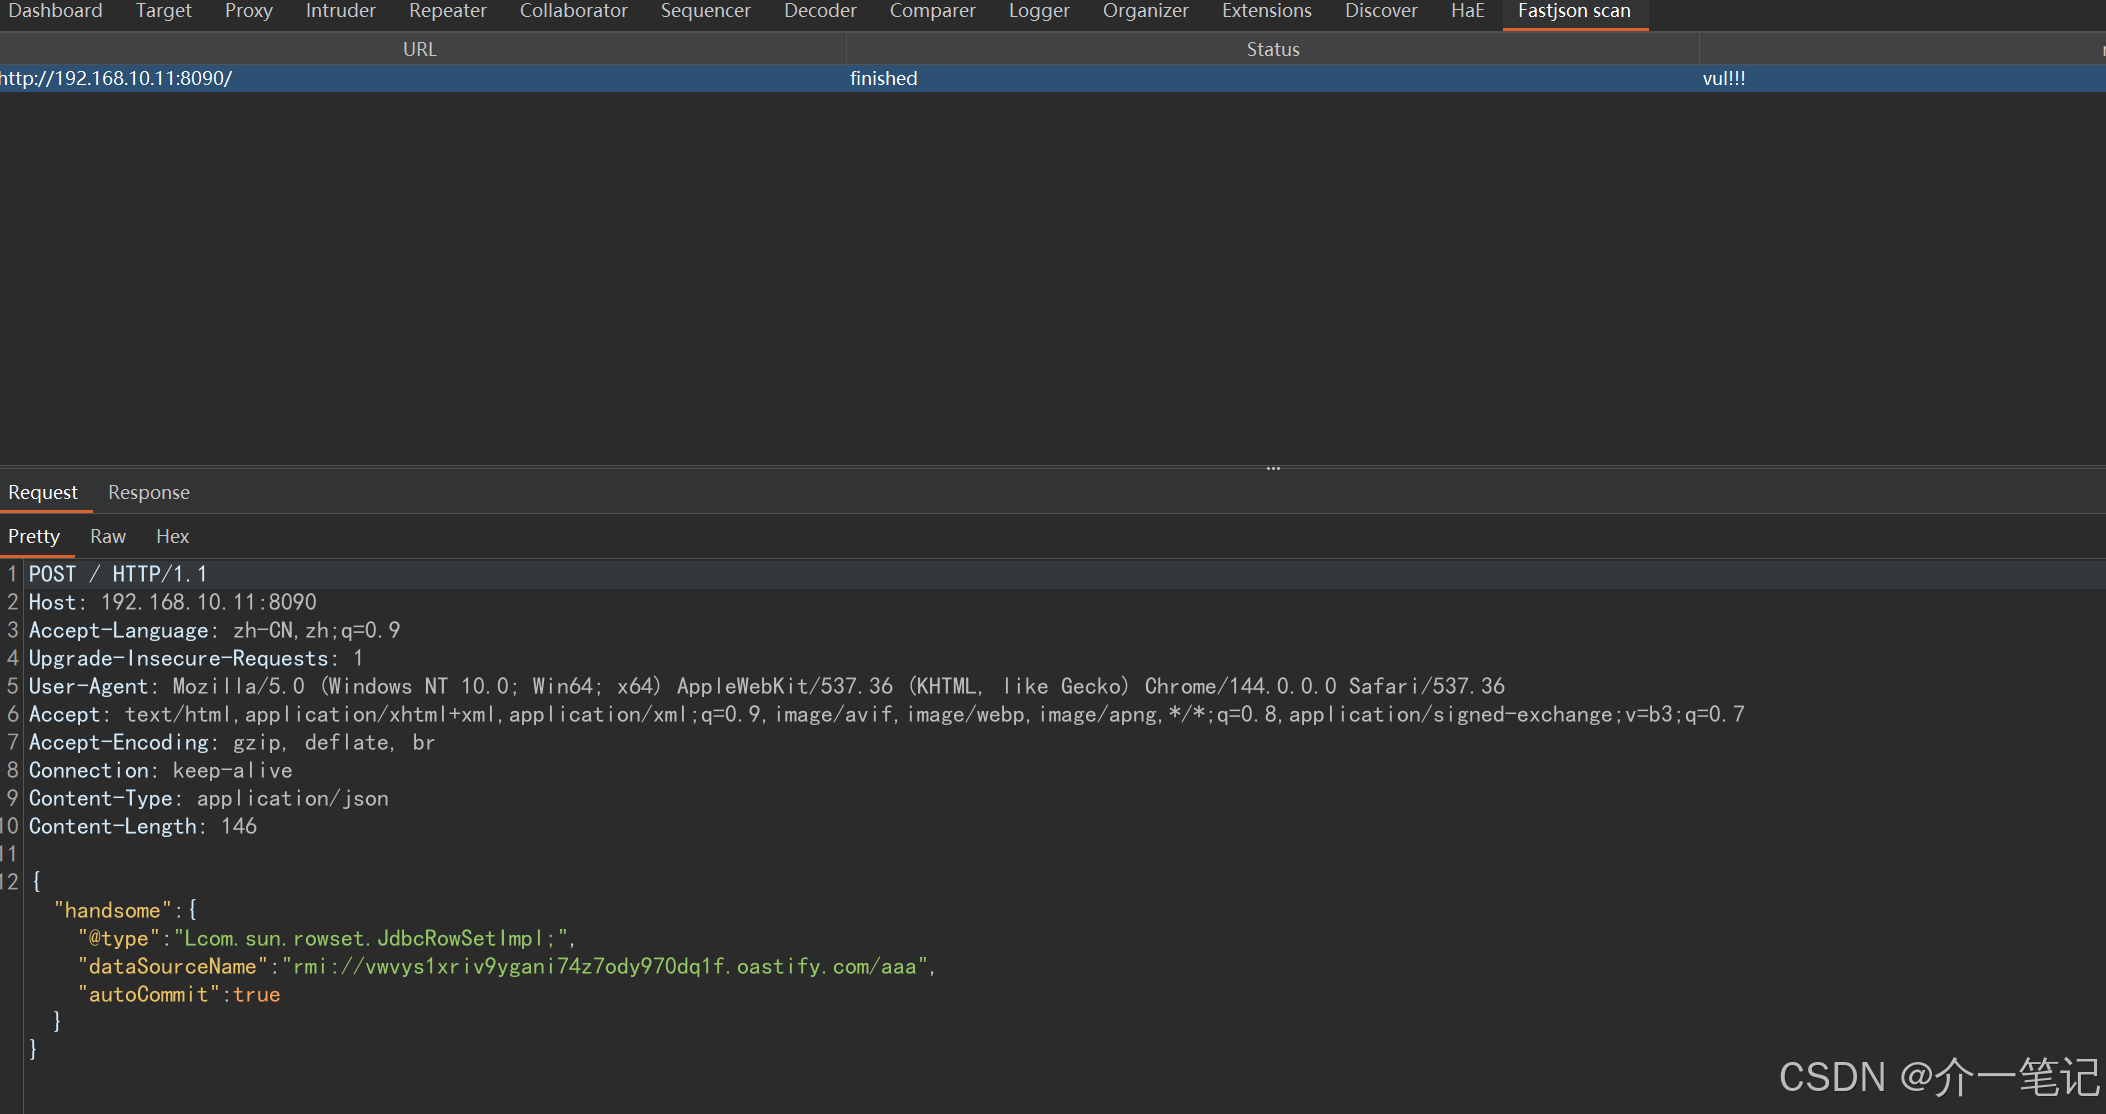Open the Proxy tab
The image size is (2106, 1114).
click(248, 11)
